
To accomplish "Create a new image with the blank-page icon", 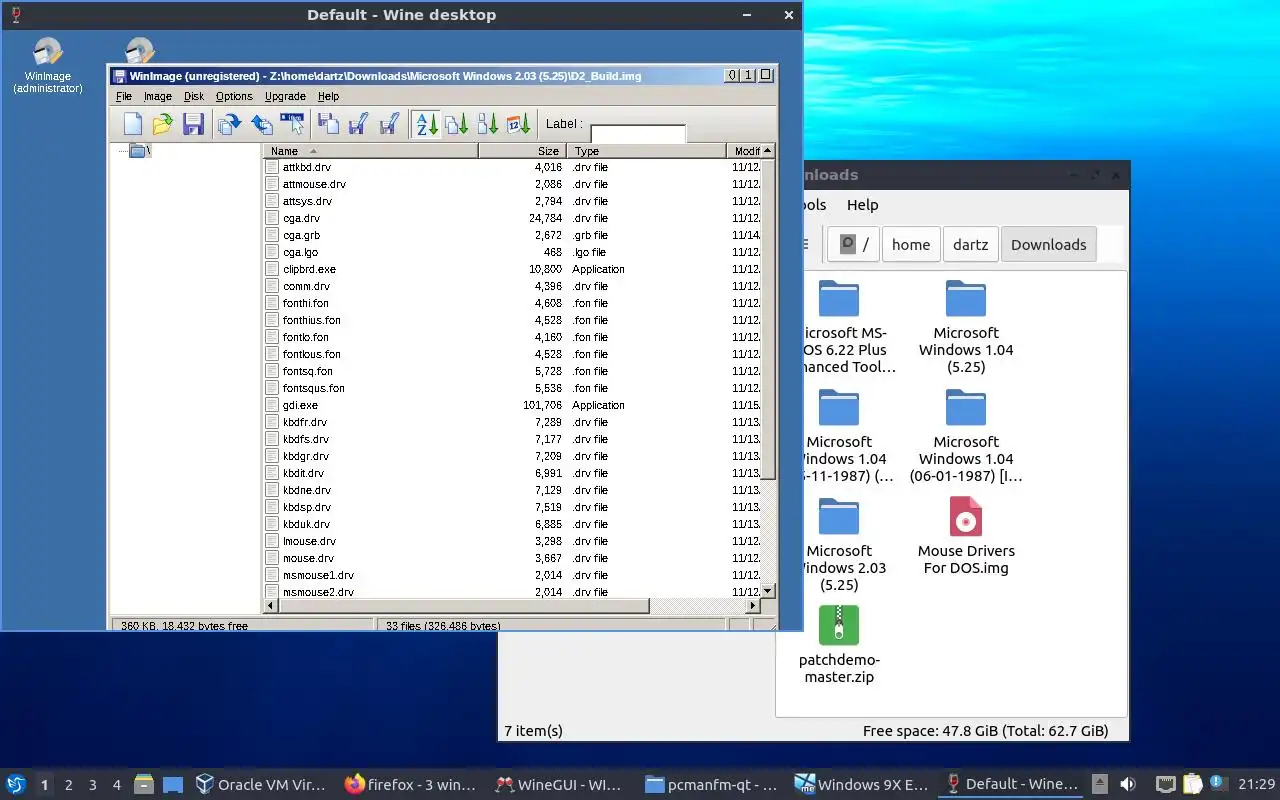I will click(133, 124).
